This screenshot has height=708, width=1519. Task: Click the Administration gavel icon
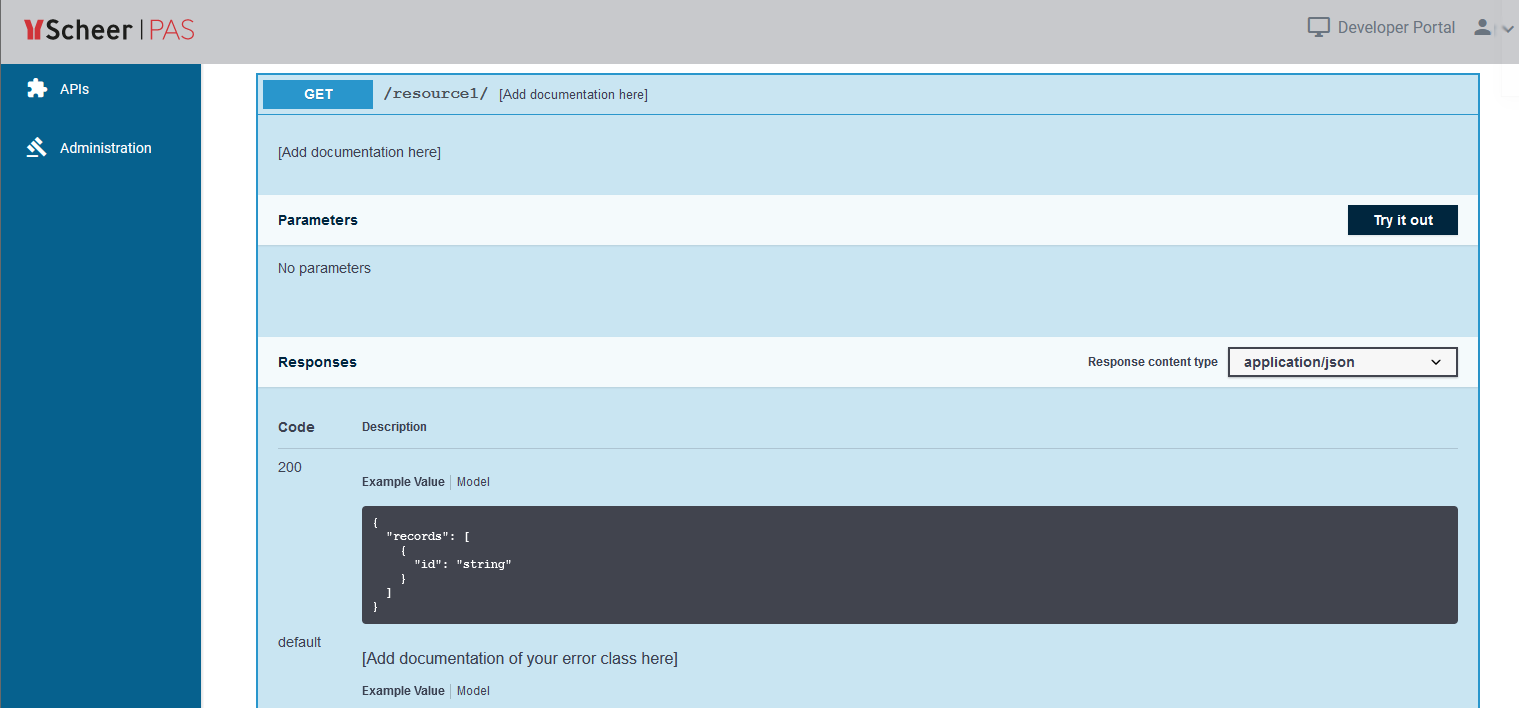pyautogui.click(x=37, y=148)
